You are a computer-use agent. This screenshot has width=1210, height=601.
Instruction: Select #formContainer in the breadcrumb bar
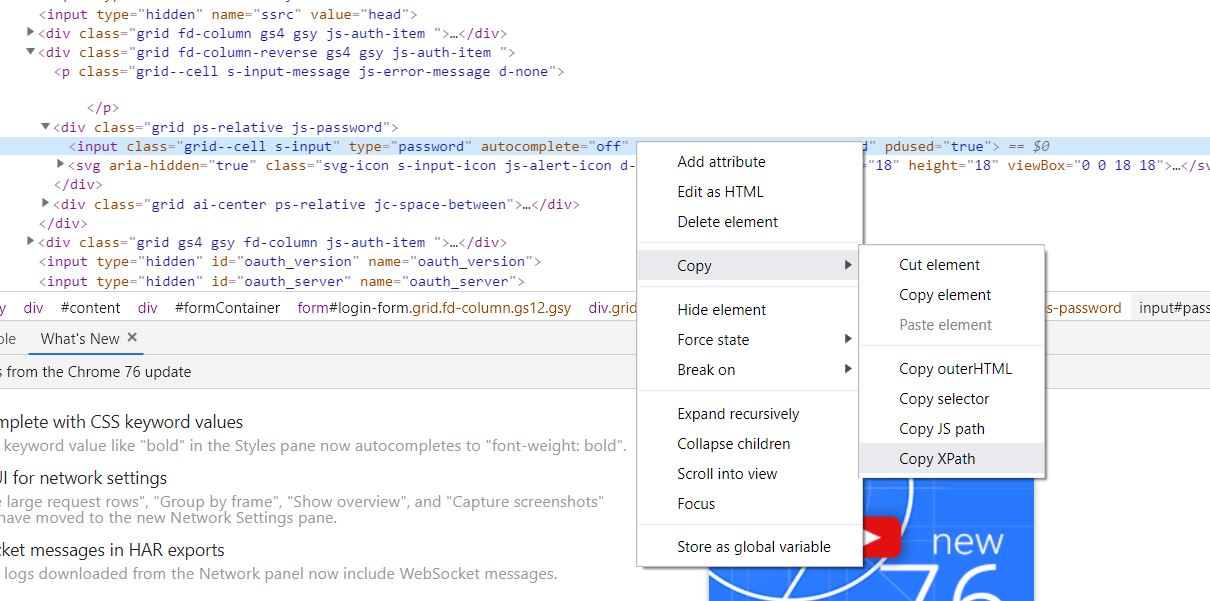[227, 308]
